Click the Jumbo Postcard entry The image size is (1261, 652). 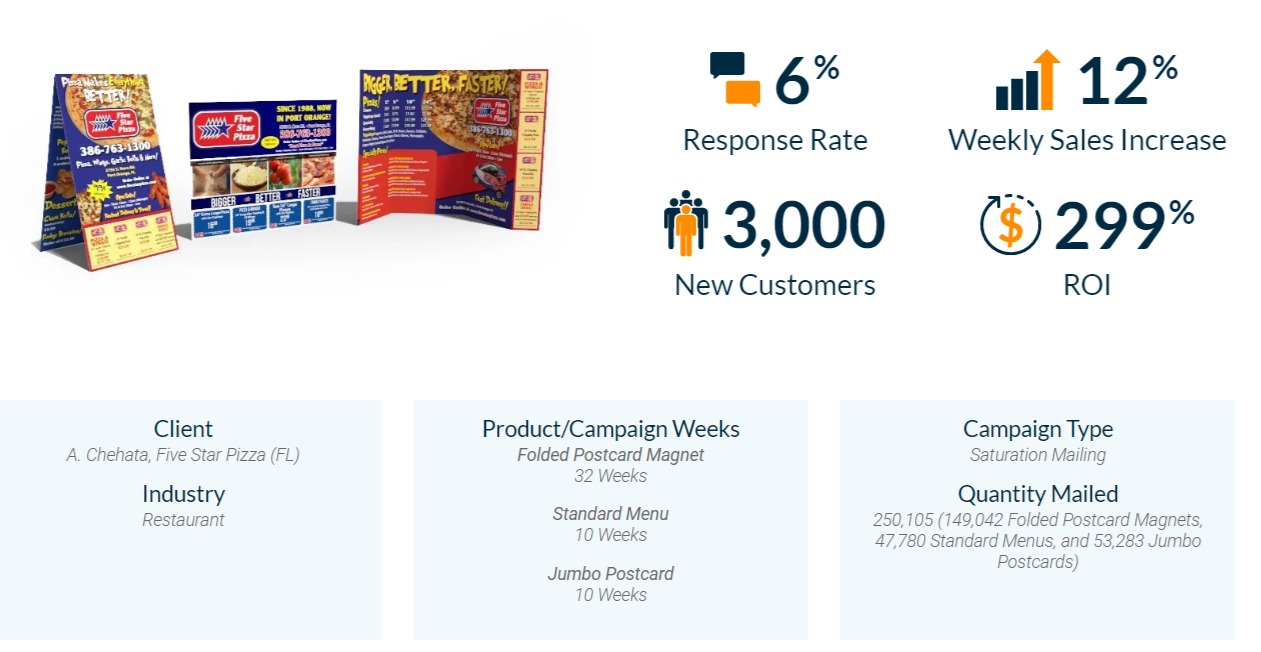tap(611, 574)
